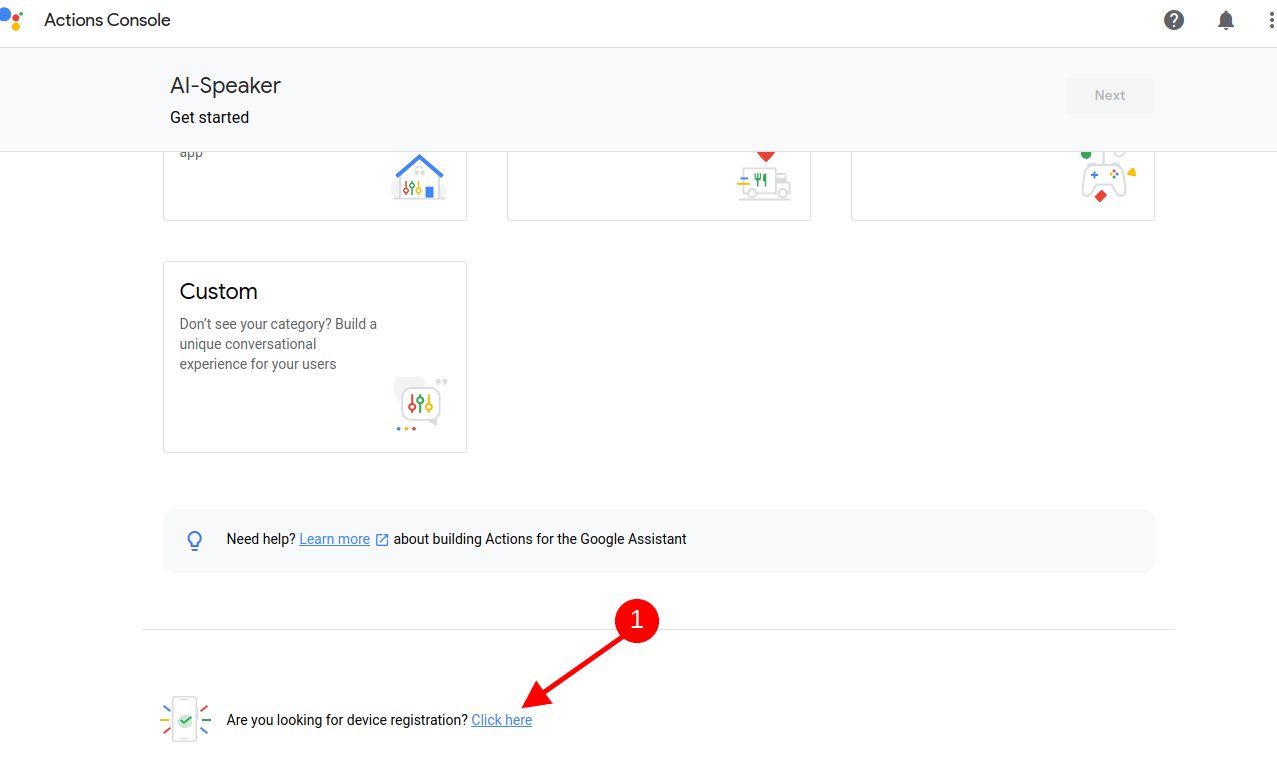The height and width of the screenshot is (758, 1277).
Task: Select the smart home card illustration
Action: click(x=419, y=177)
